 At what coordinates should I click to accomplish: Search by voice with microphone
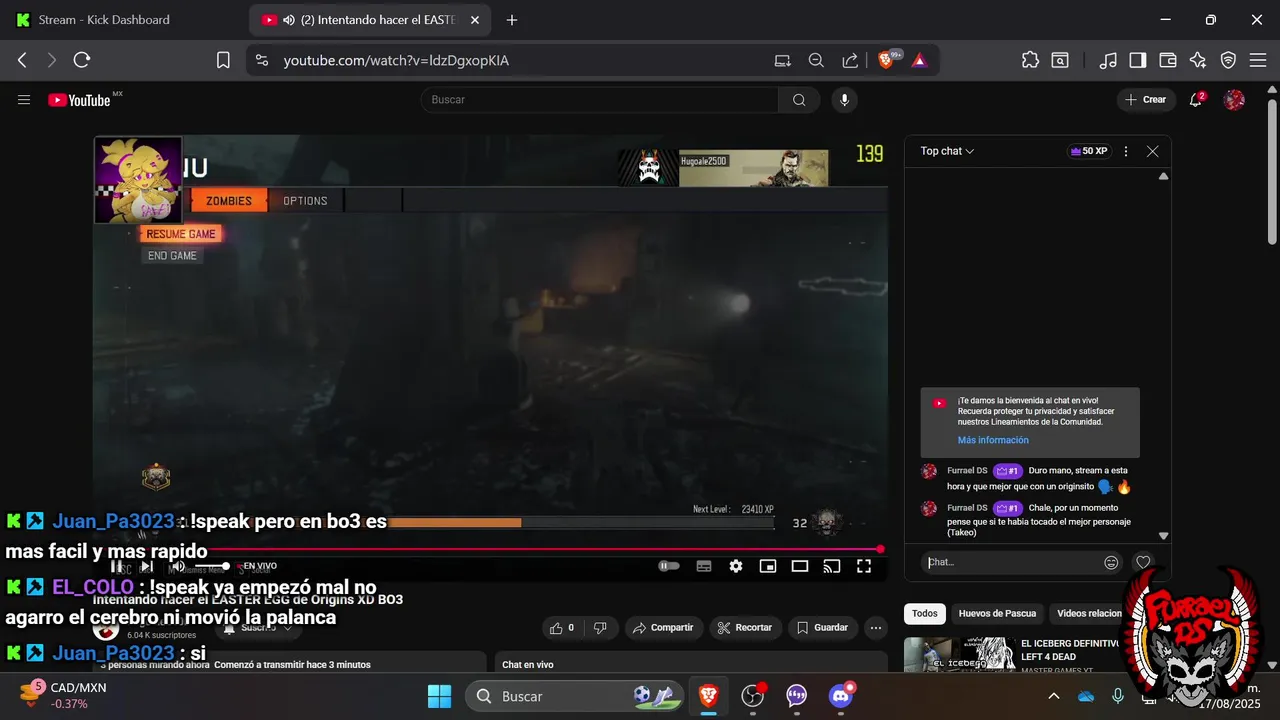845,99
